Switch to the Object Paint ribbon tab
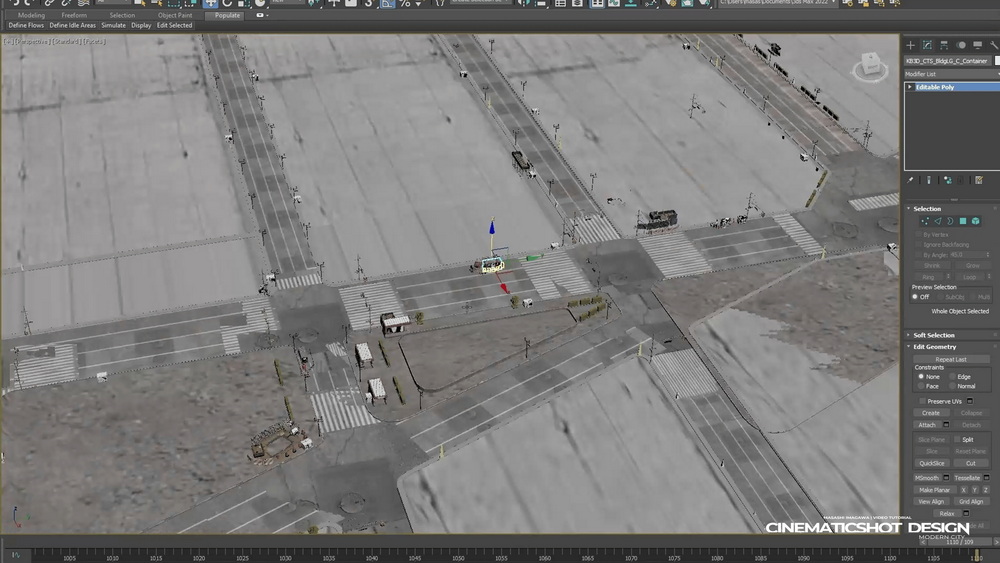This screenshot has height=563, width=1000. point(175,15)
